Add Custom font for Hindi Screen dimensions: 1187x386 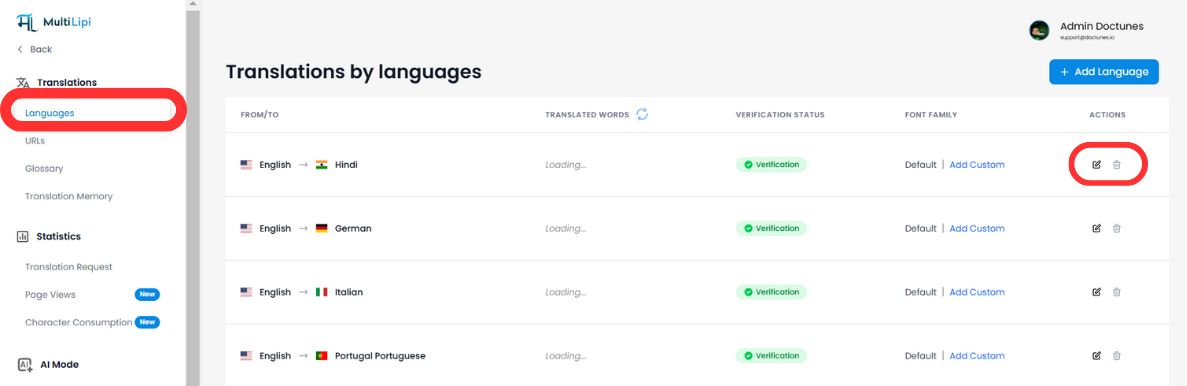coord(977,165)
